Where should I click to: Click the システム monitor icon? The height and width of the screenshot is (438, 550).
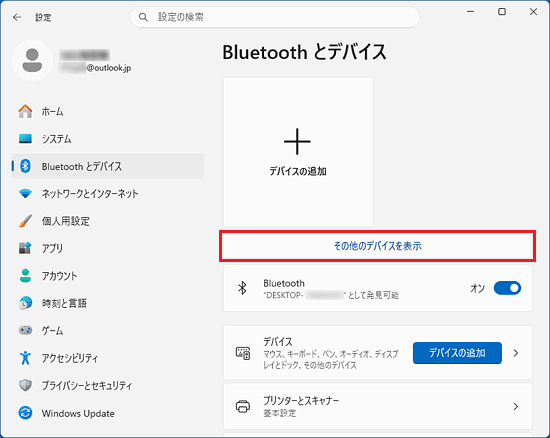coord(25,139)
